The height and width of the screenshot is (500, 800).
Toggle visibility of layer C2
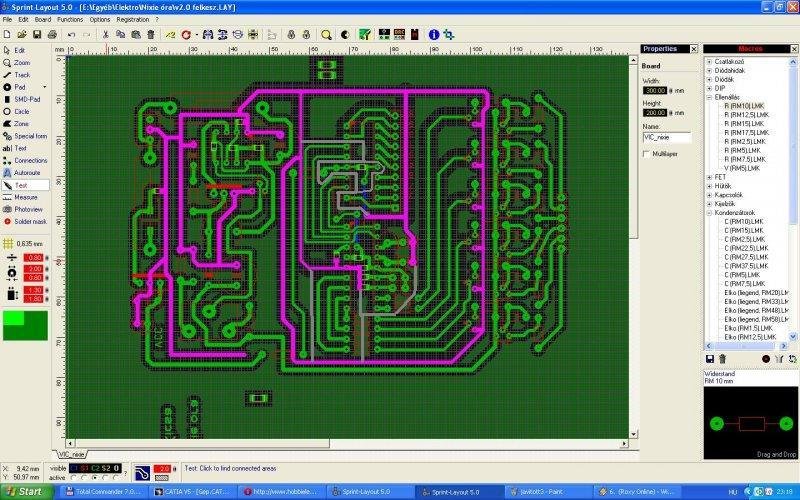[x=95, y=468]
